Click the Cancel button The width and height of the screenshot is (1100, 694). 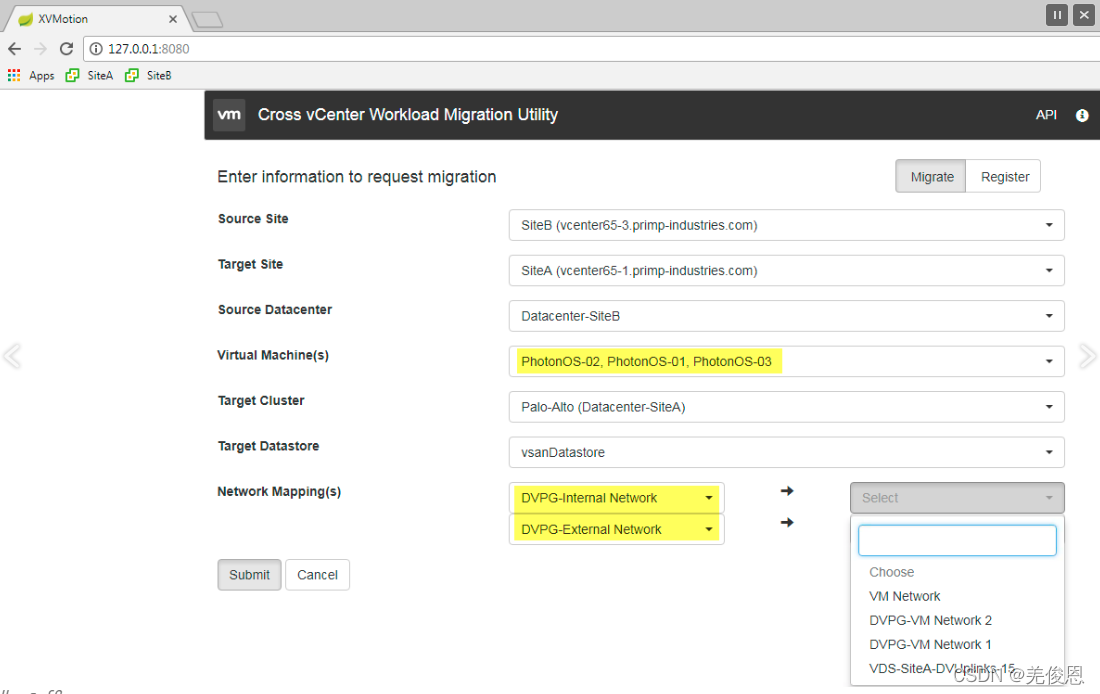tap(317, 575)
